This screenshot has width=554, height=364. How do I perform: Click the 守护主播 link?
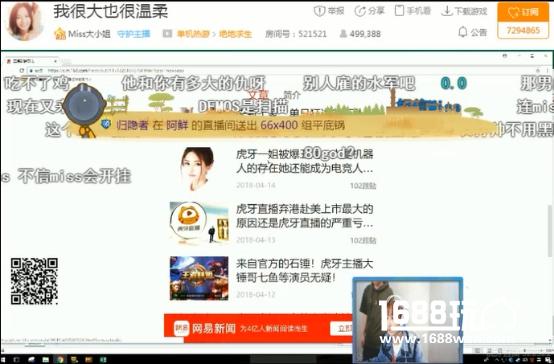134,34
